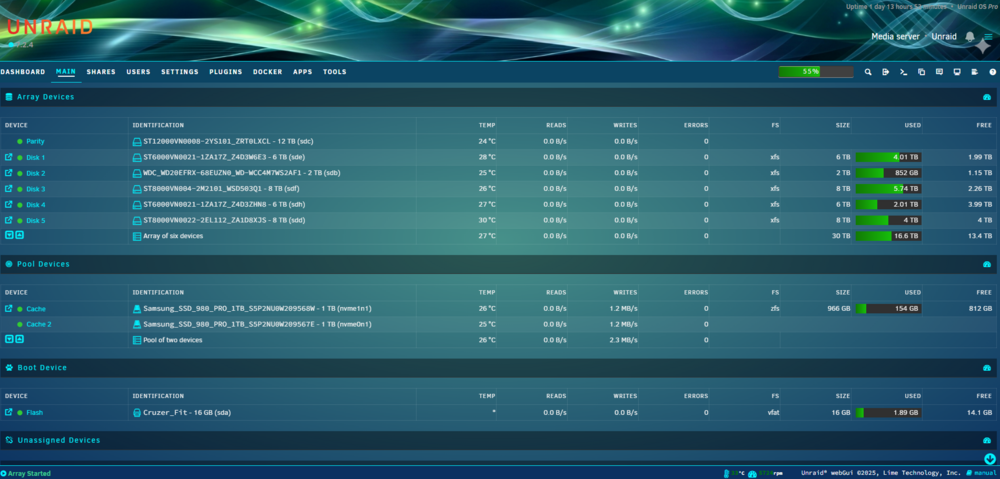Browse Disk 3 using its open icon
This screenshot has width=1000, height=479.
coord(9,189)
